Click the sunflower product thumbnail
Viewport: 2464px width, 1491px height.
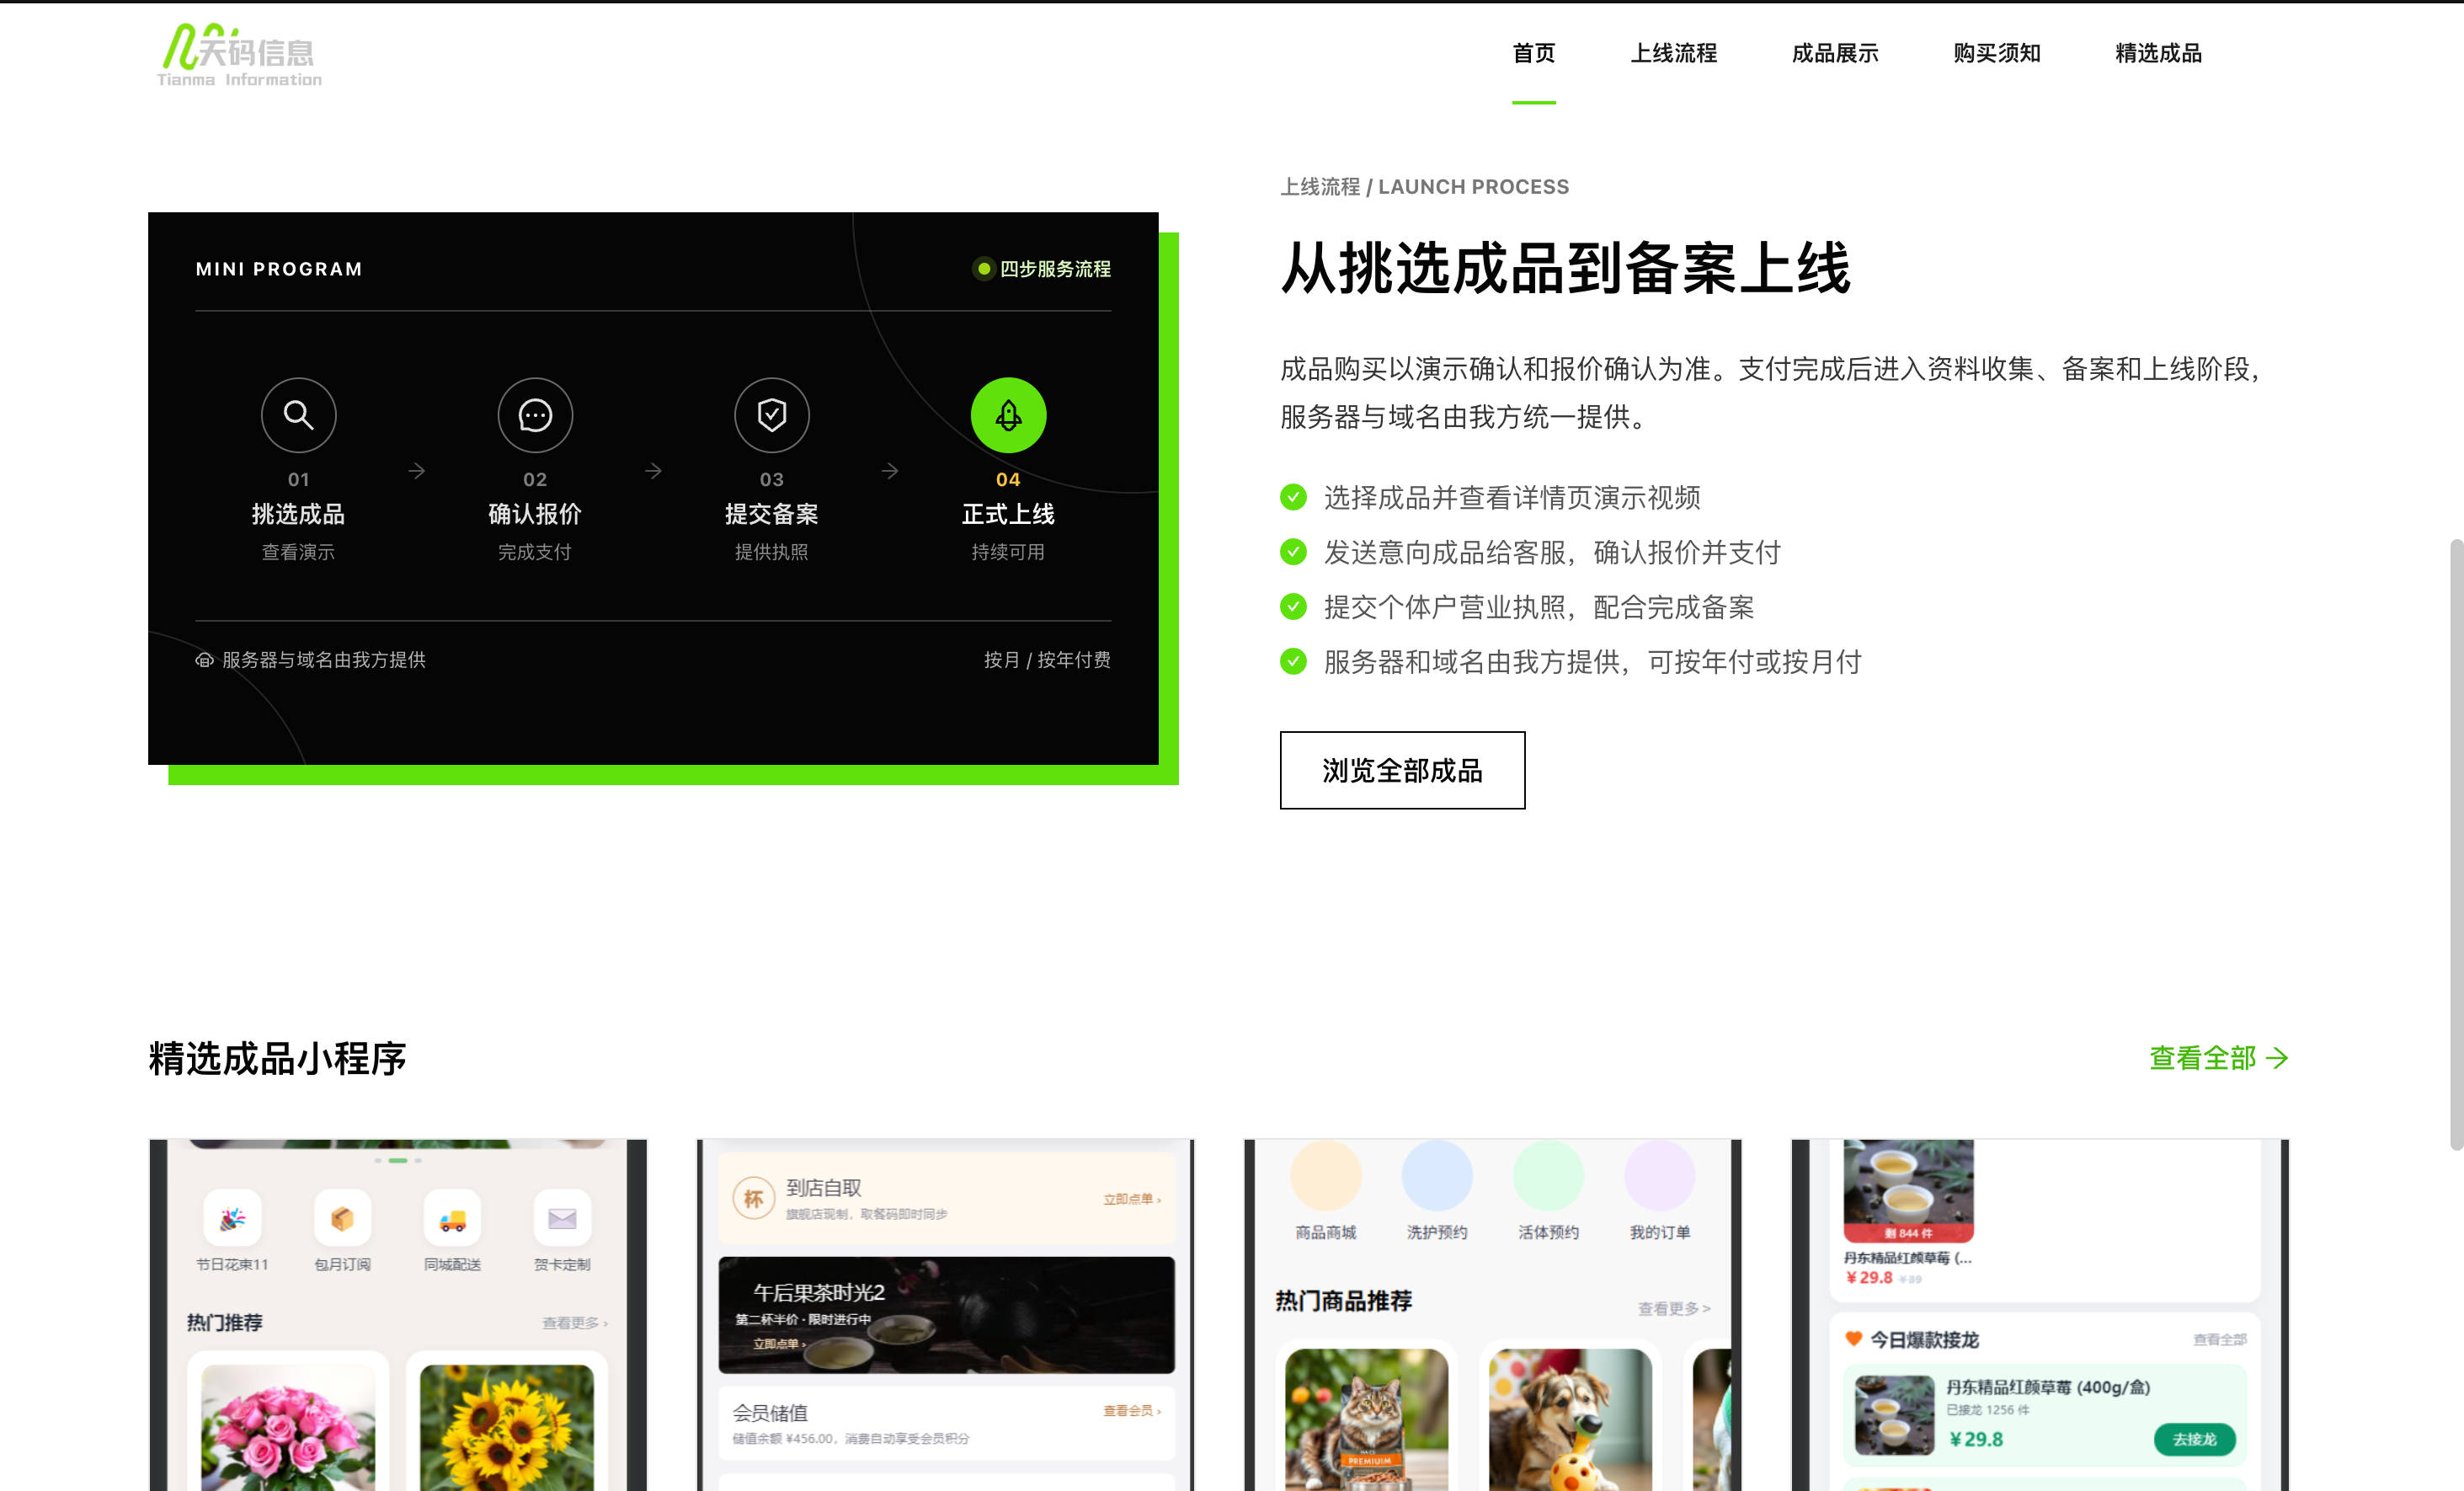pyautogui.click(x=507, y=1428)
